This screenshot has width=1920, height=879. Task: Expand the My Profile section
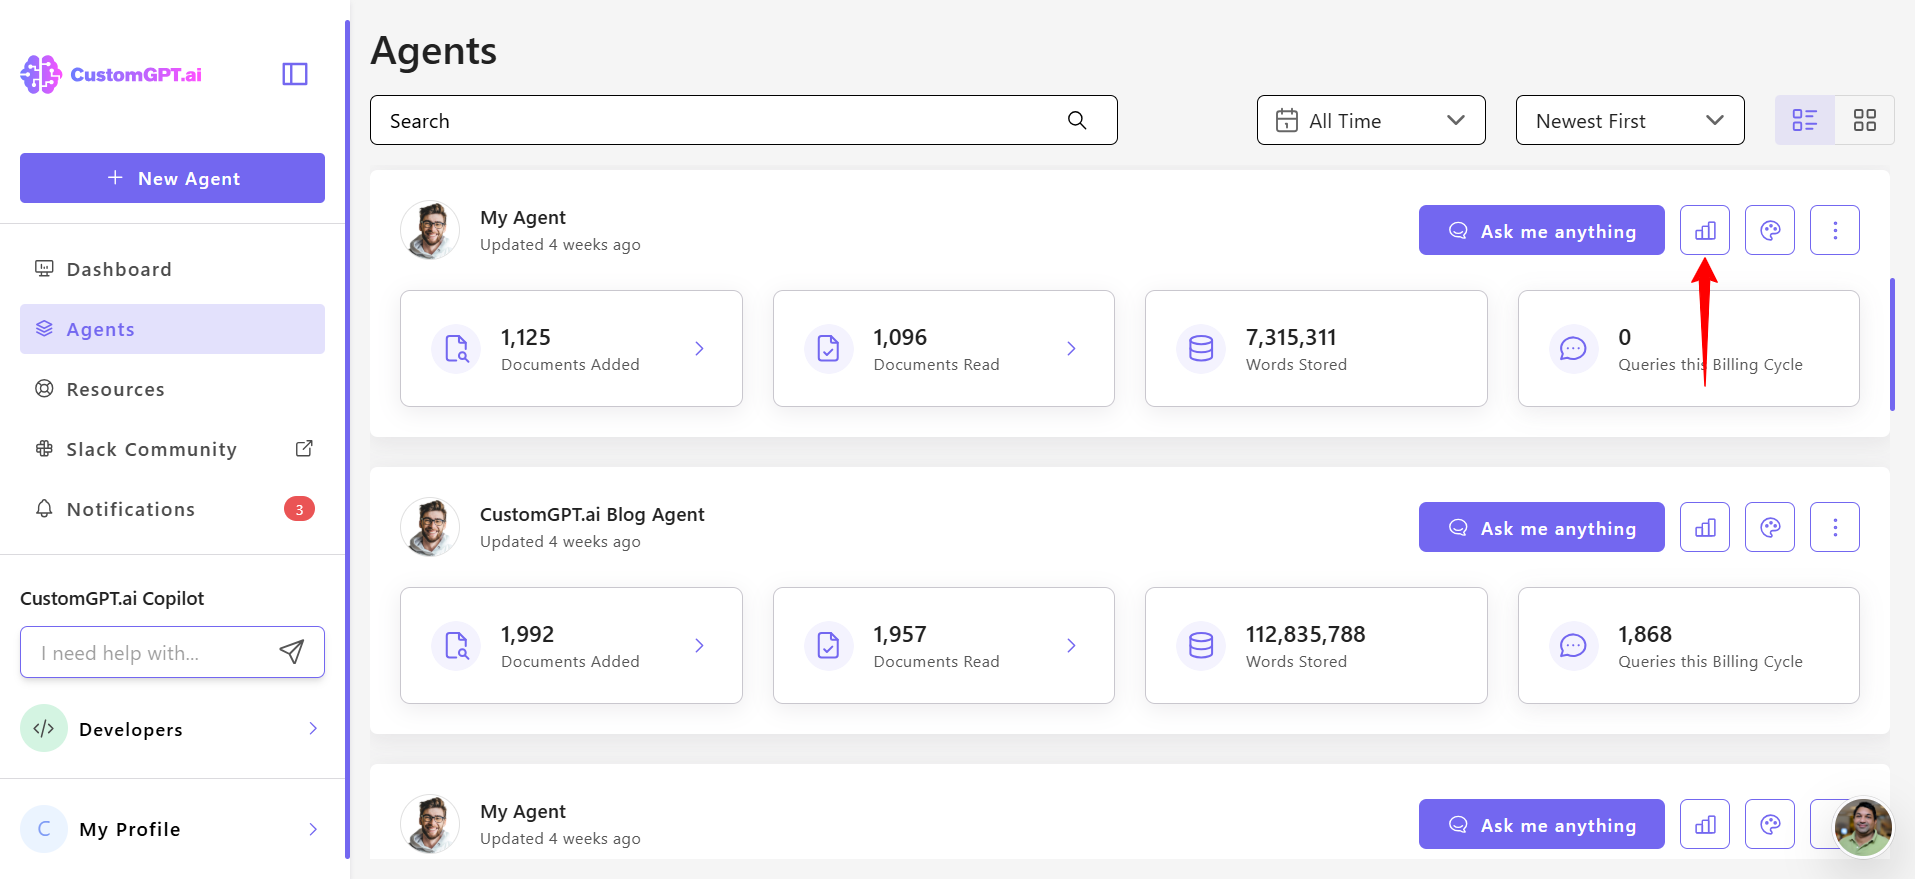click(x=172, y=828)
